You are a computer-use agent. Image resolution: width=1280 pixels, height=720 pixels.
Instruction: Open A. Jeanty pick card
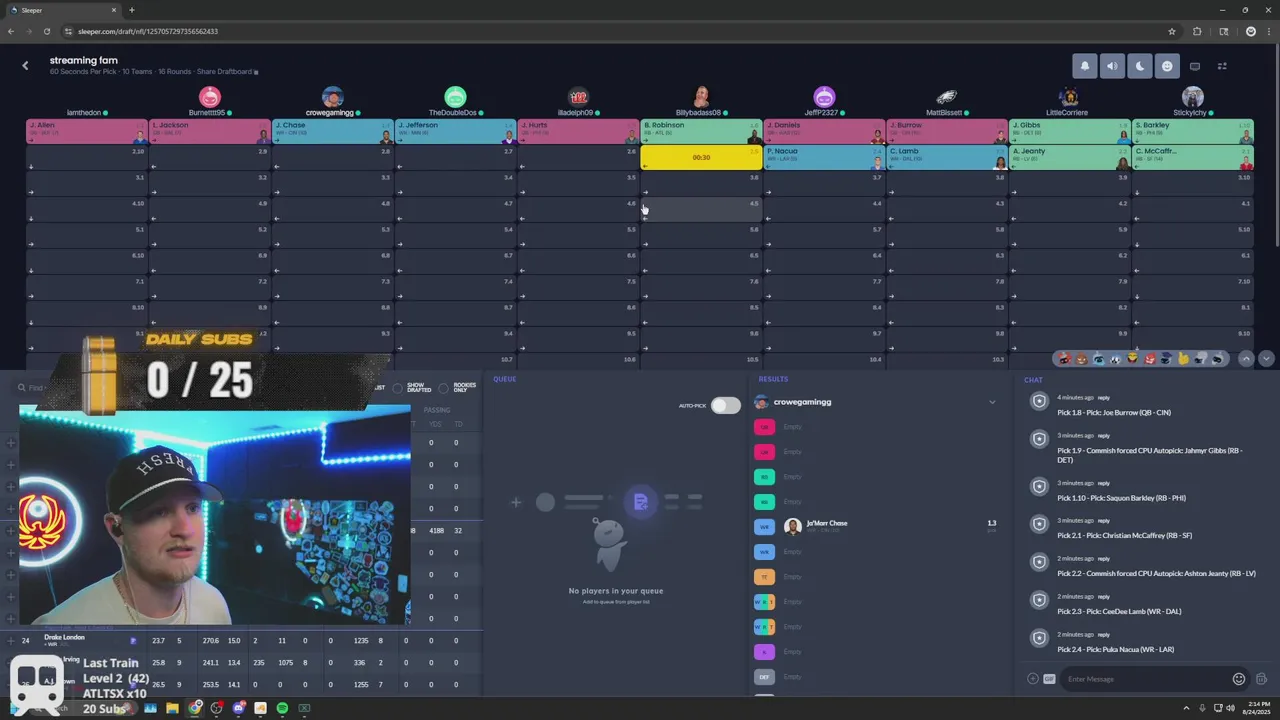click(1069, 157)
